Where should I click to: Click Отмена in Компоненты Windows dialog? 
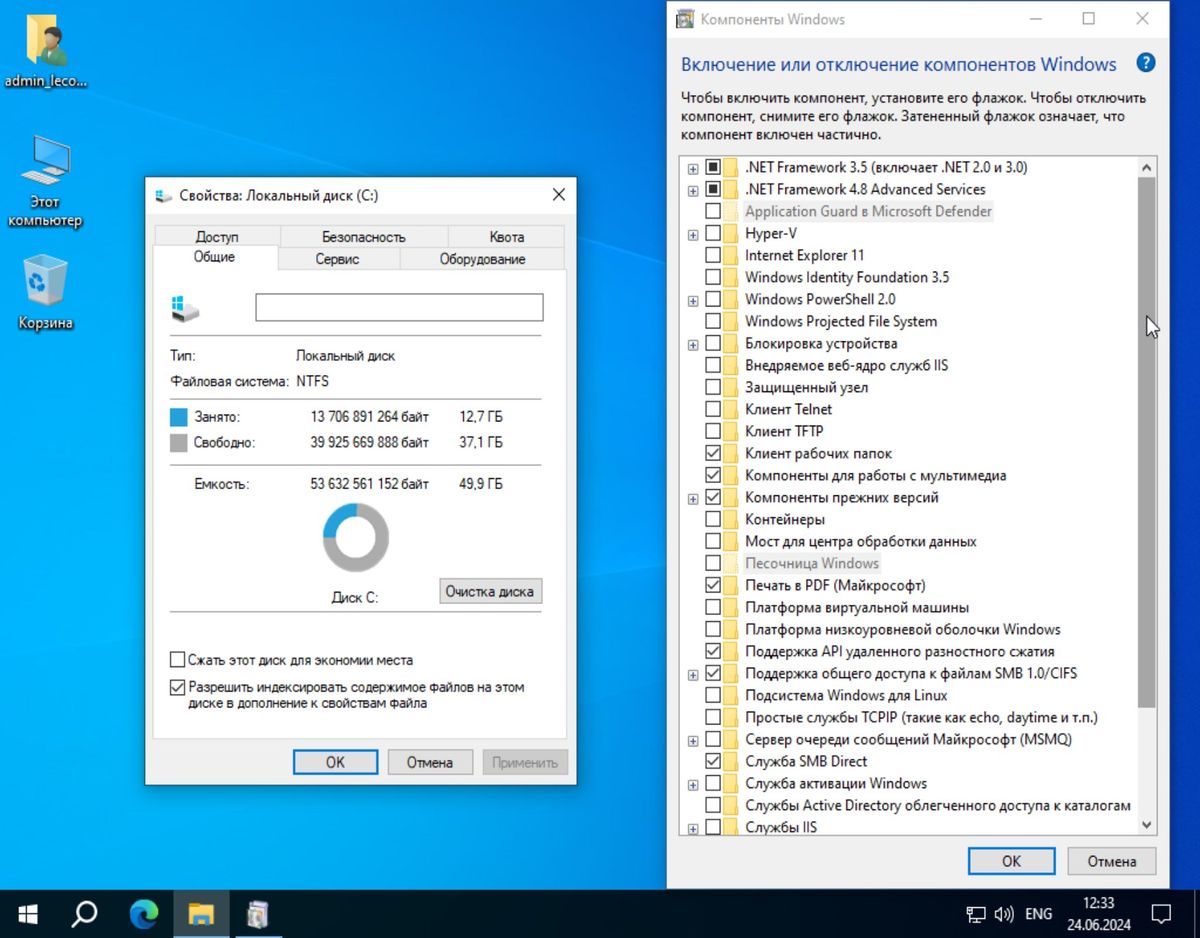tap(1112, 860)
